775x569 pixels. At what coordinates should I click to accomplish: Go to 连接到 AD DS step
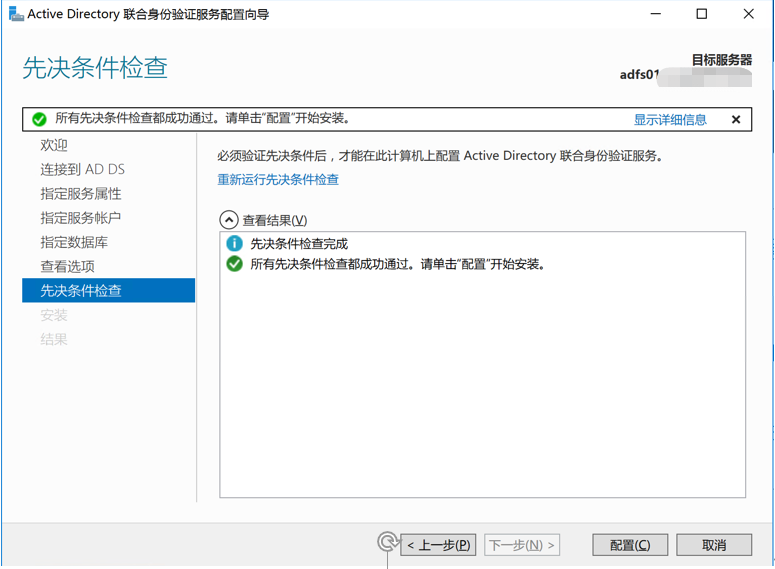(83, 170)
